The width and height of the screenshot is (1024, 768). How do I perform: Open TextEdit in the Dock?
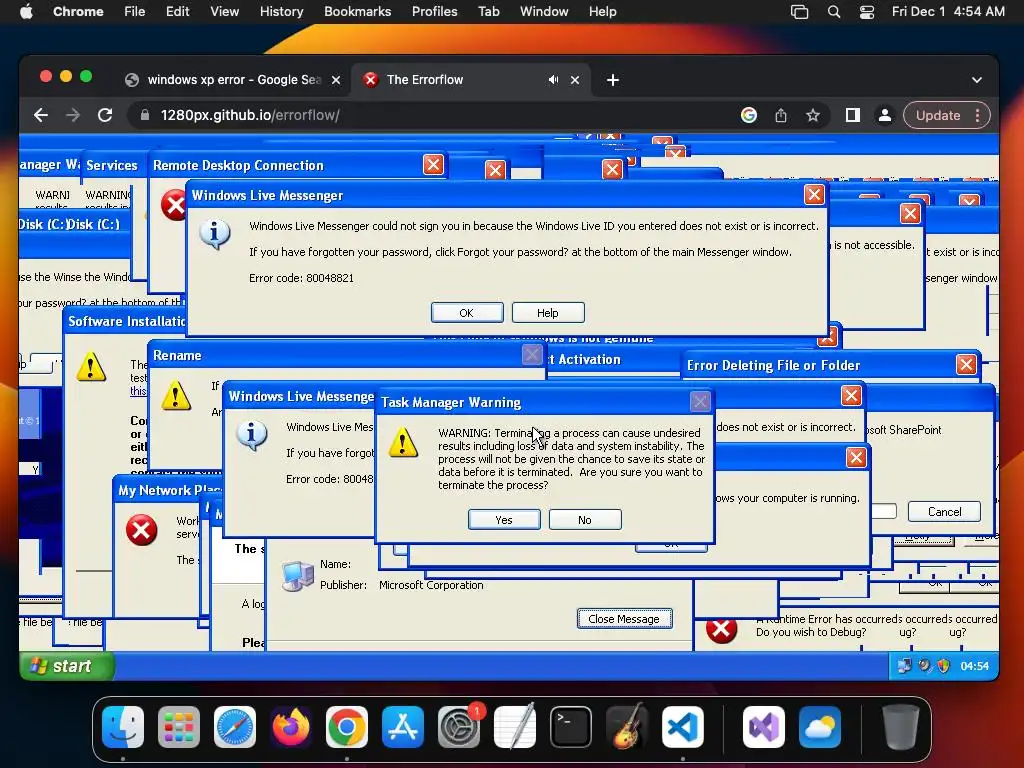click(x=515, y=727)
